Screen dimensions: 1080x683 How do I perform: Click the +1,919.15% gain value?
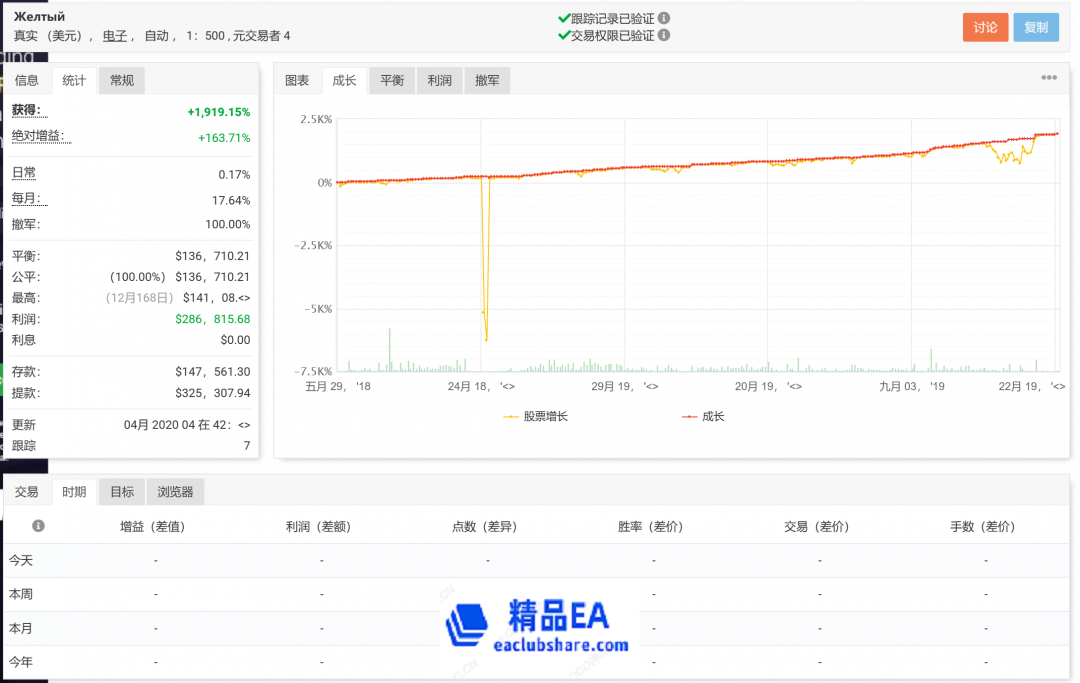(x=219, y=112)
